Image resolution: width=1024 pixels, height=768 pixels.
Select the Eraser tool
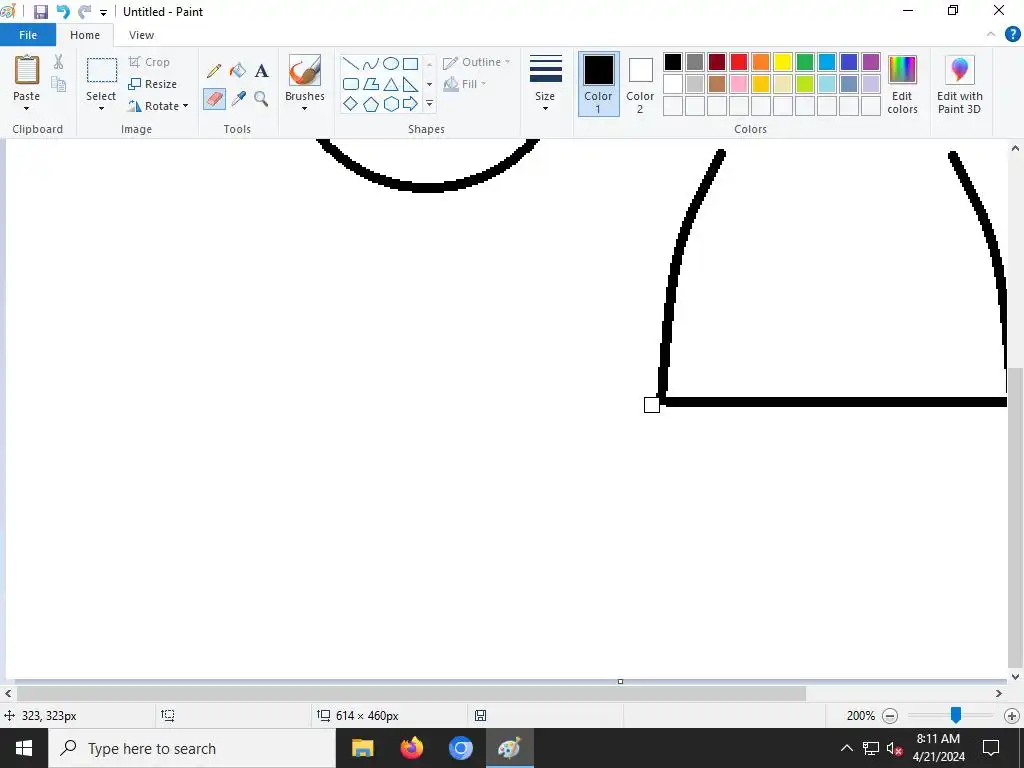pos(214,99)
